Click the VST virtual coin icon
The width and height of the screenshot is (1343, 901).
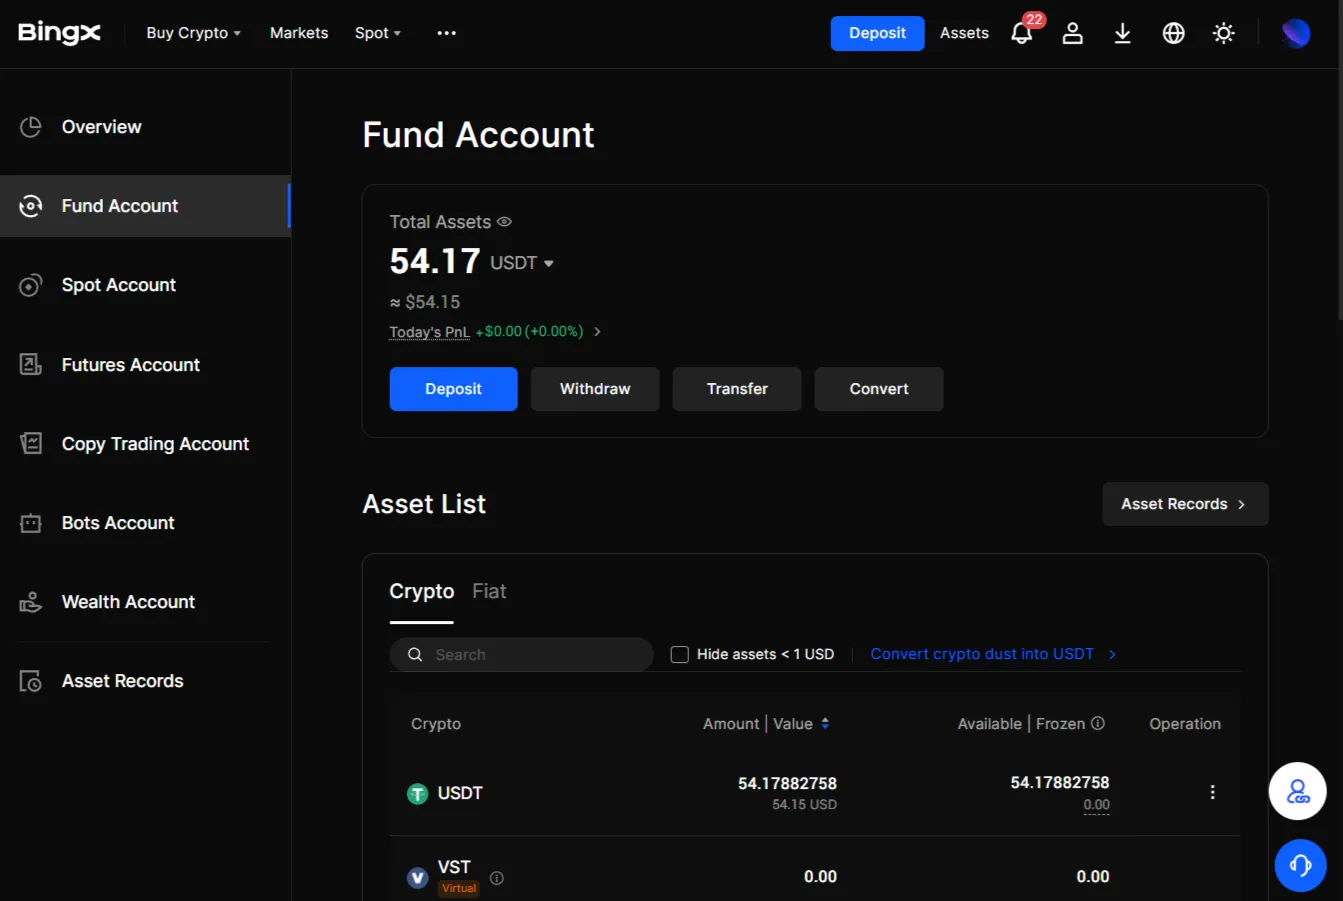click(417, 877)
